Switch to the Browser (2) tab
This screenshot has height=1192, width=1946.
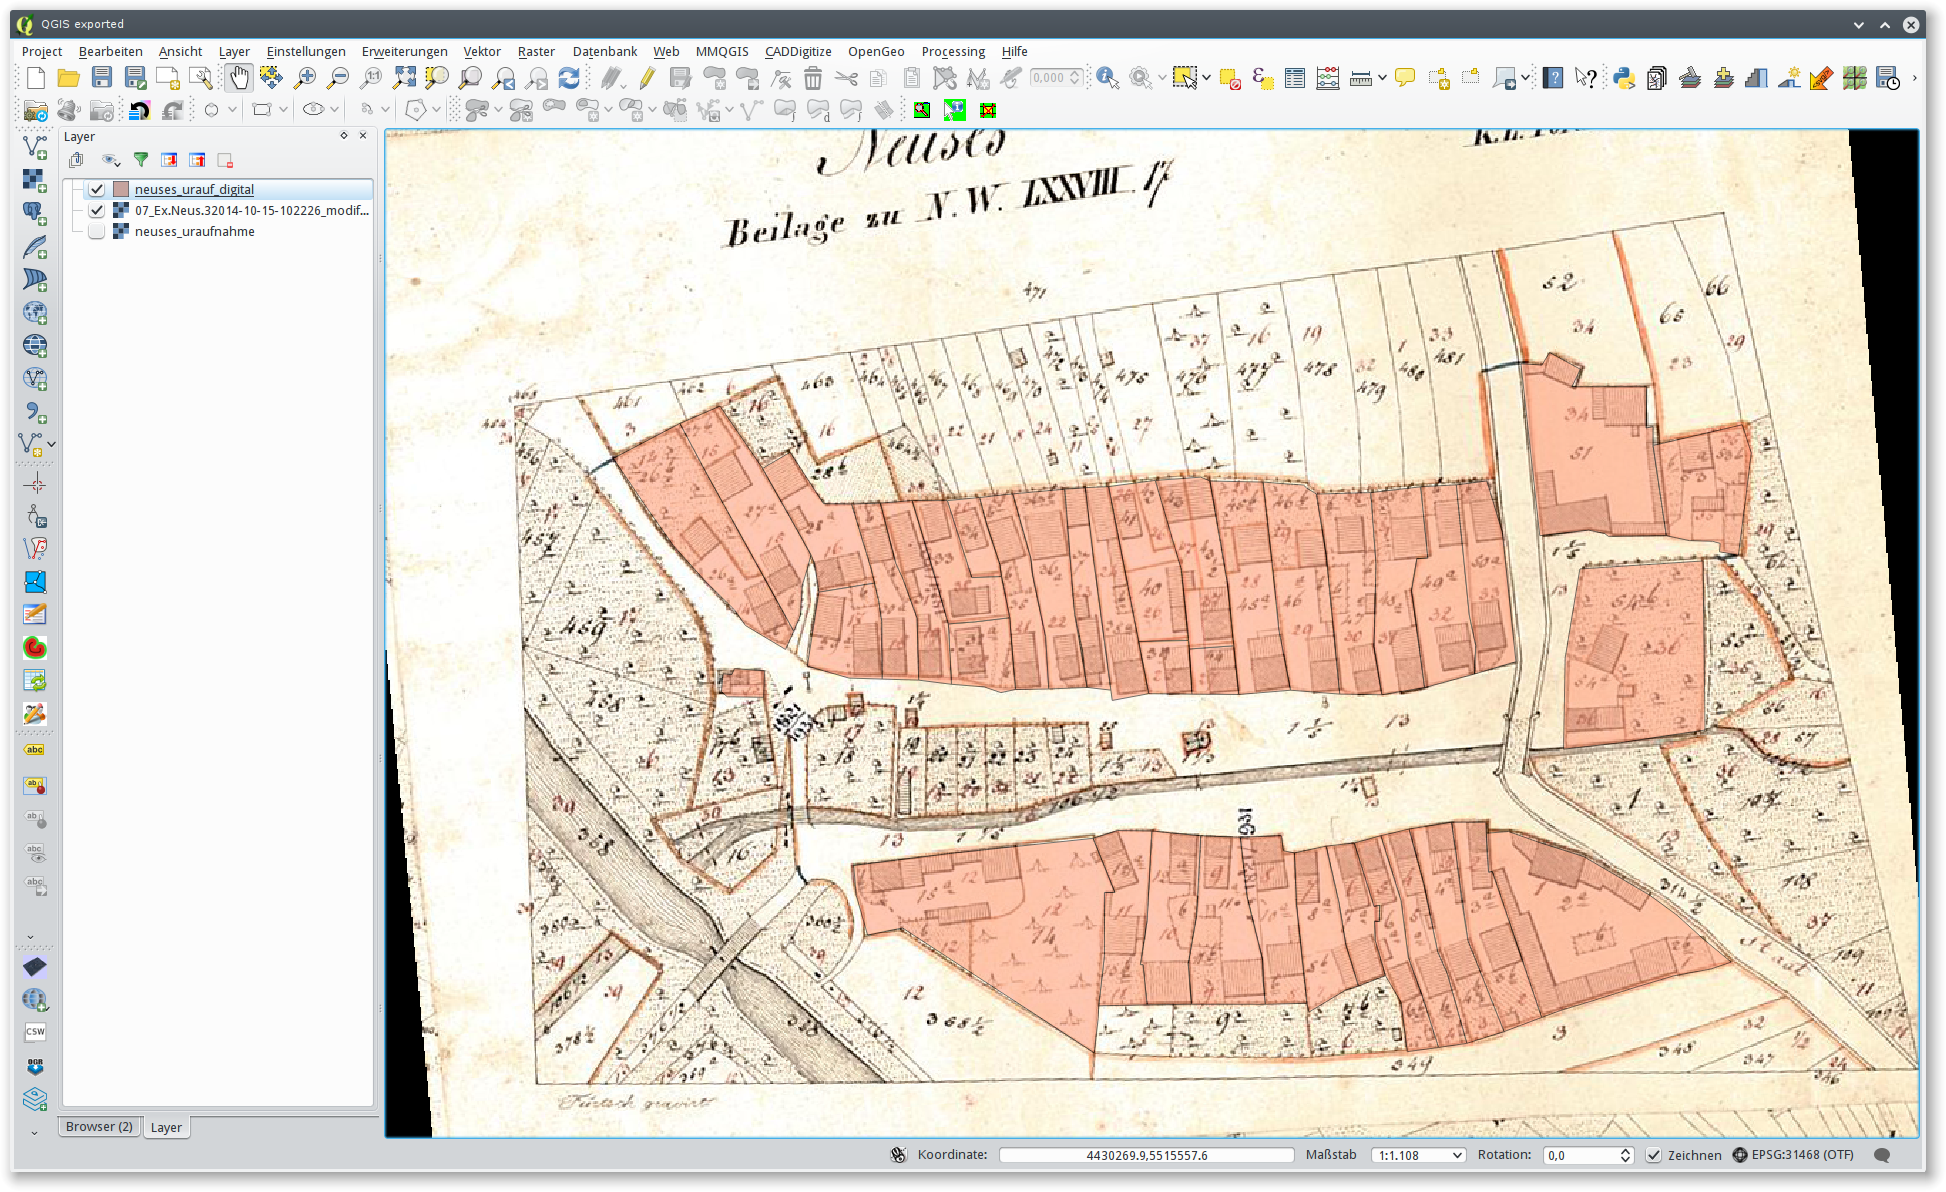[99, 1126]
